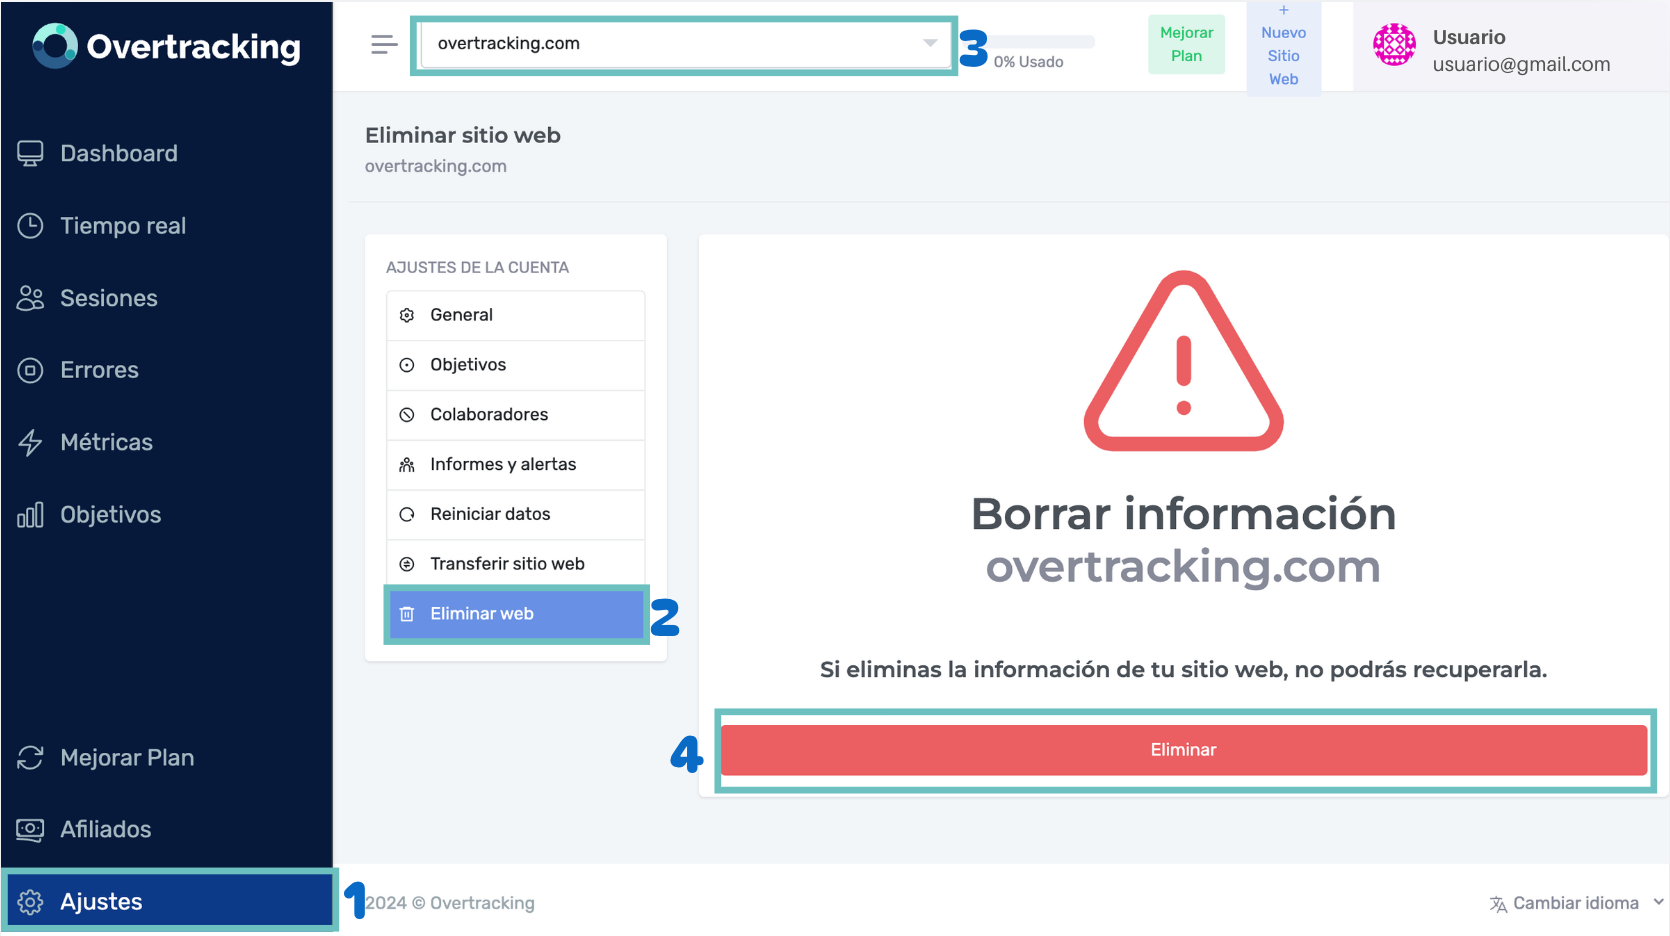Click the plus icon above Nuevo Sitio Web
The width and height of the screenshot is (1670, 936).
point(1284,10)
